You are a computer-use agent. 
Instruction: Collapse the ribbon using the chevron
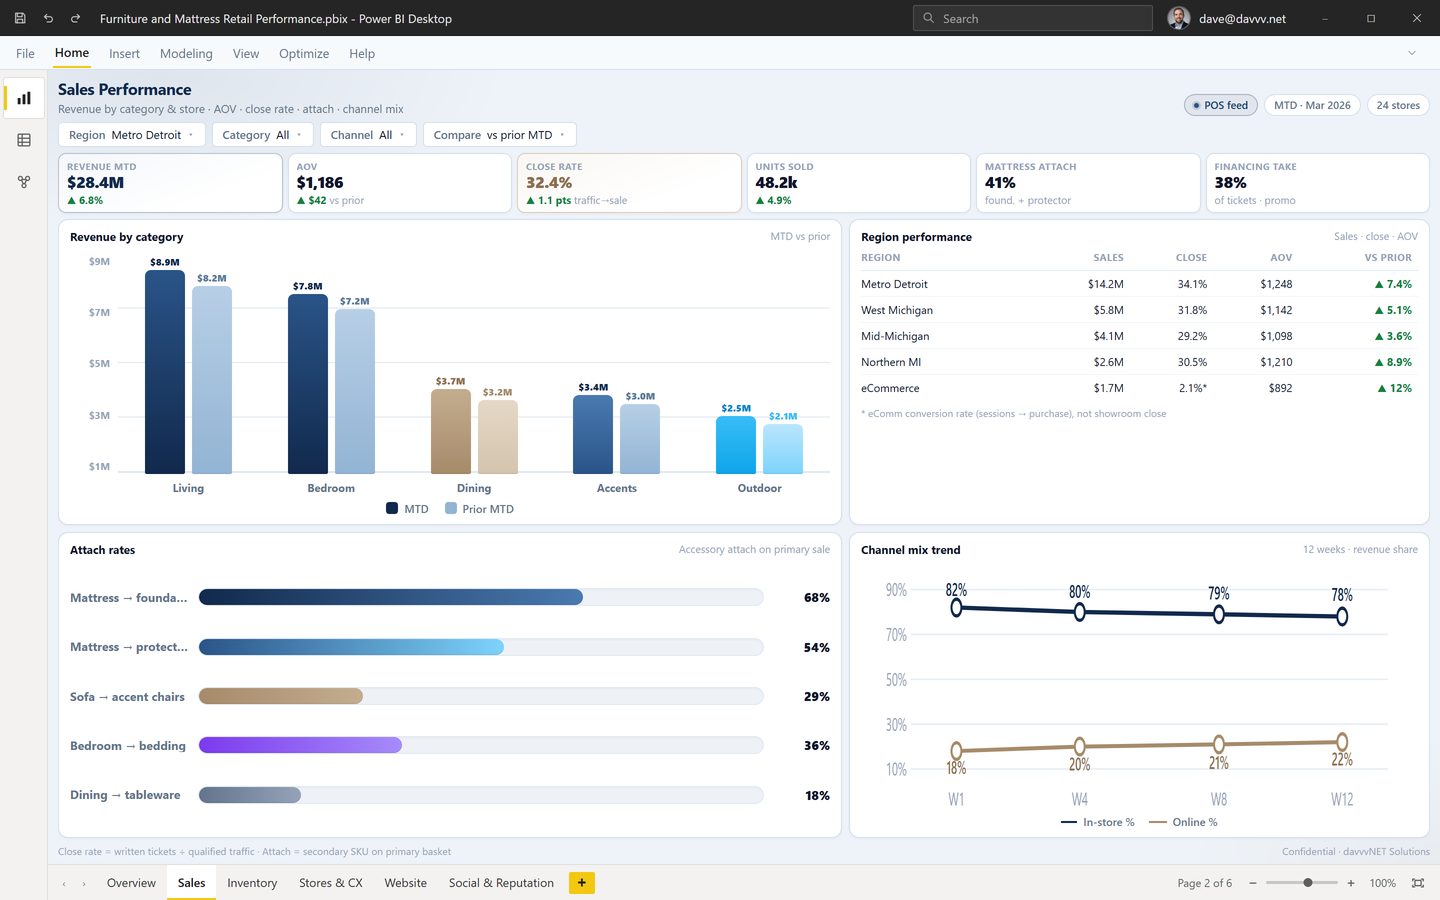click(1412, 53)
